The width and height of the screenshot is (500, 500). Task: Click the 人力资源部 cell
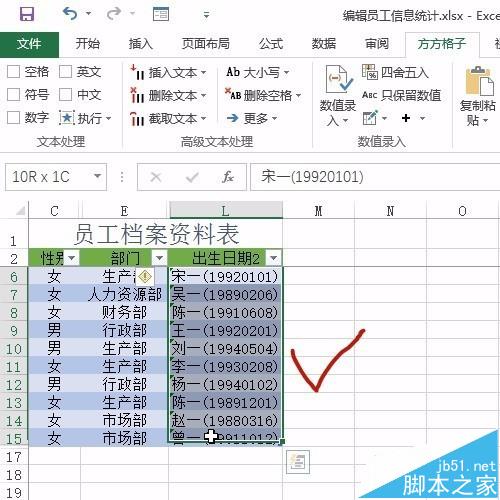125,295
